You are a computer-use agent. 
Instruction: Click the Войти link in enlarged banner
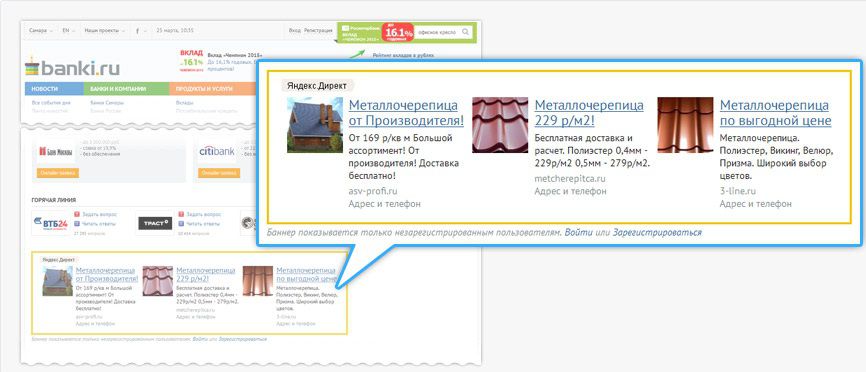pyautogui.click(x=579, y=233)
